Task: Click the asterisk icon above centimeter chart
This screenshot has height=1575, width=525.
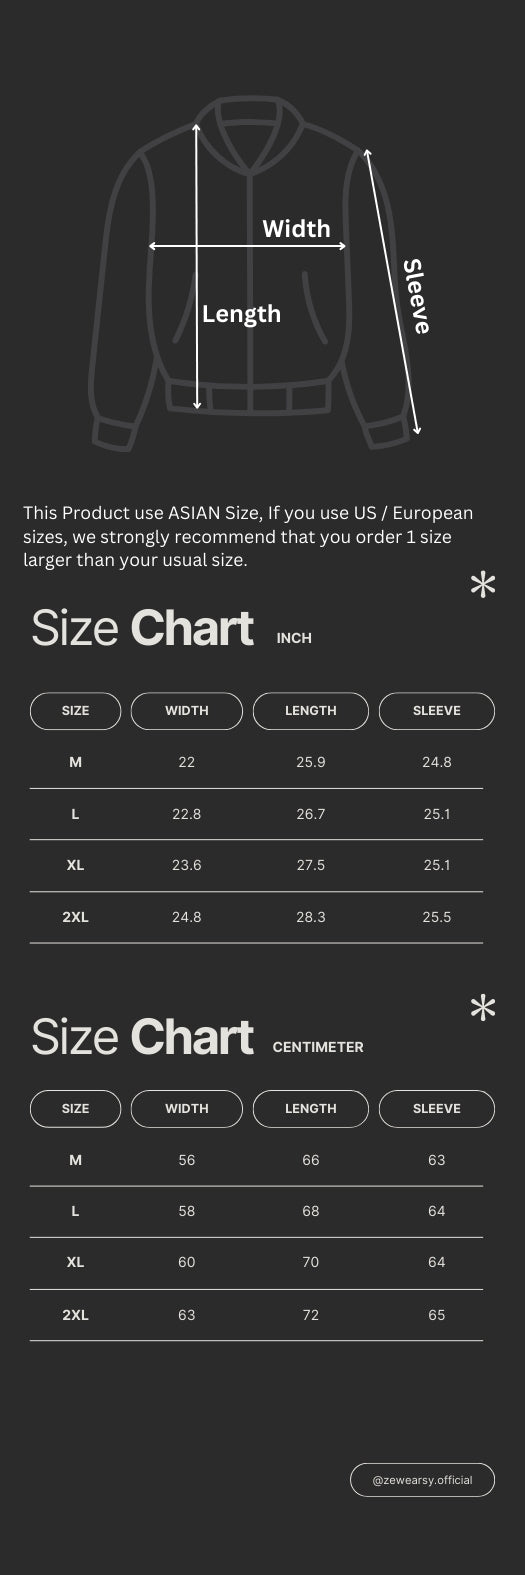Action: coord(483,1009)
